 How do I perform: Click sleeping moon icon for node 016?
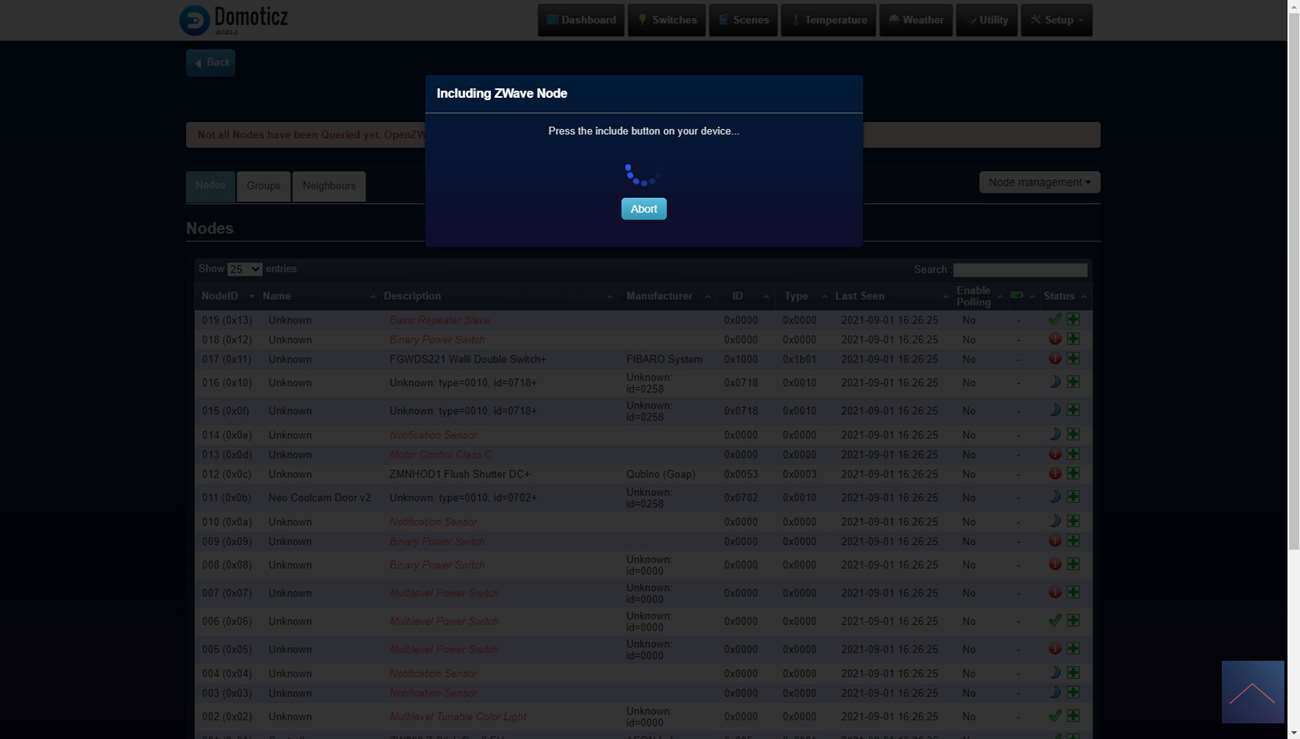(x=1054, y=382)
